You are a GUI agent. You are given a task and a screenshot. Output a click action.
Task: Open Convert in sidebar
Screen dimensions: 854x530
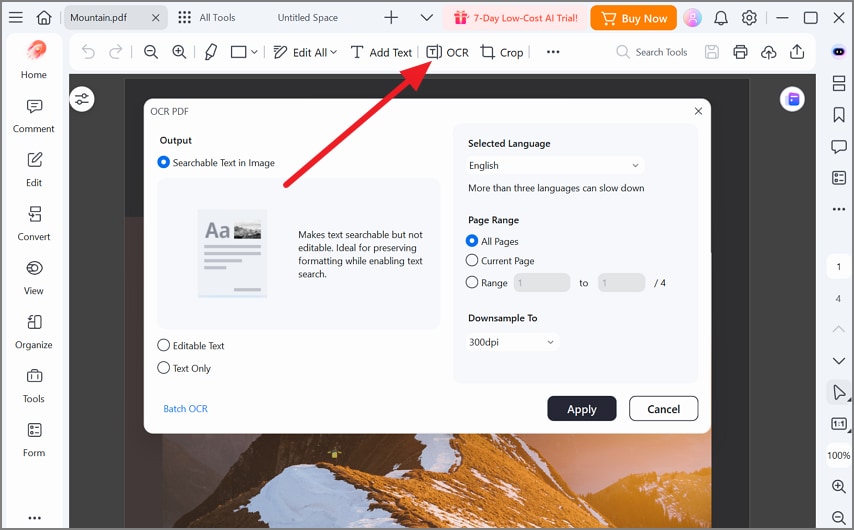pyautogui.click(x=34, y=224)
